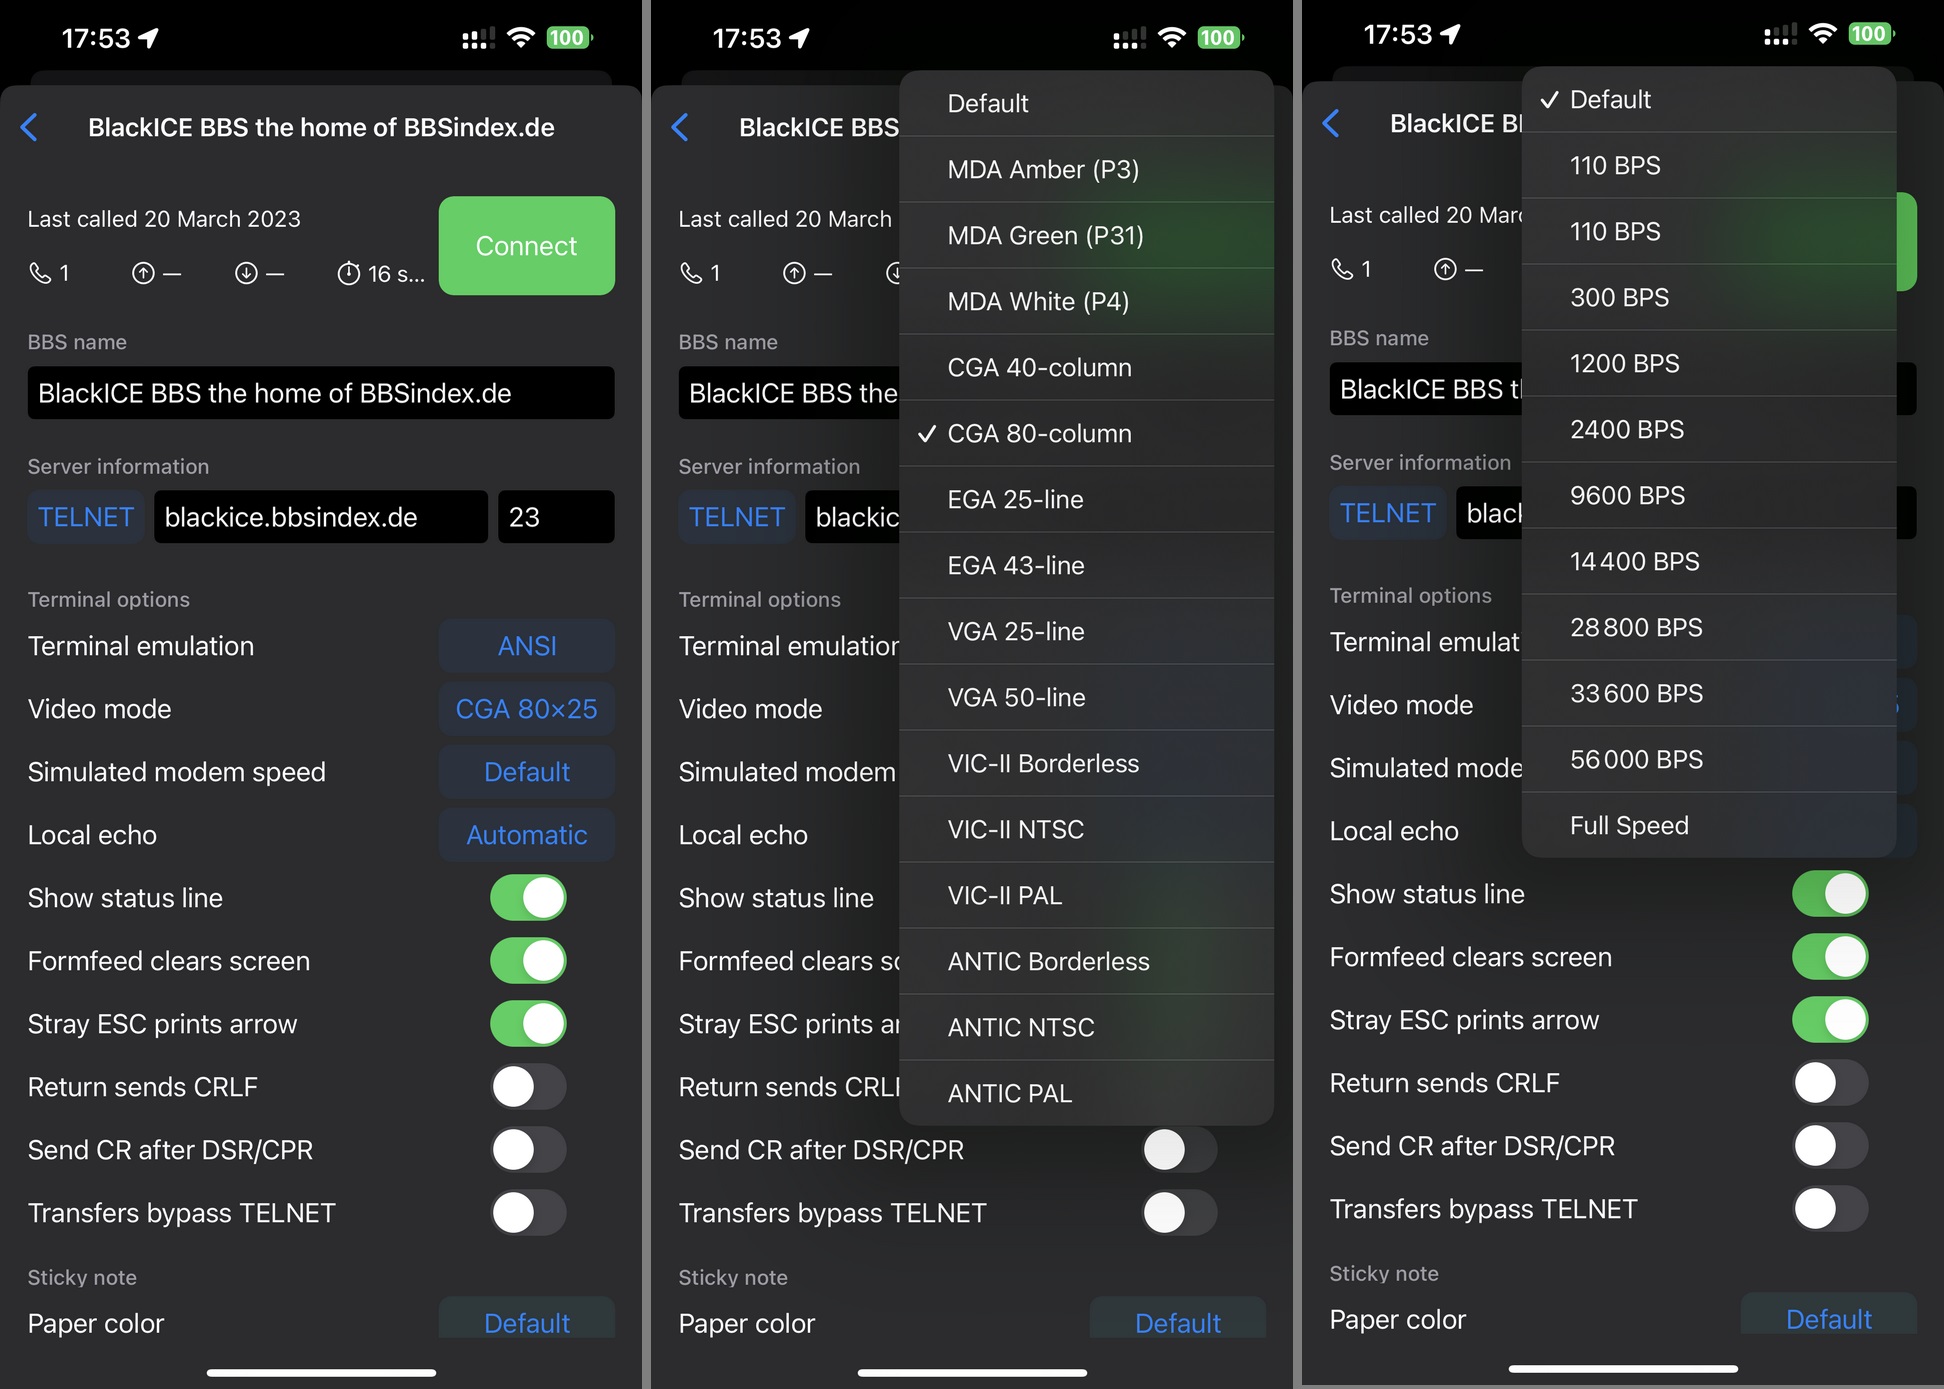Select 33 600 BPS modem speed

[x=1709, y=693]
